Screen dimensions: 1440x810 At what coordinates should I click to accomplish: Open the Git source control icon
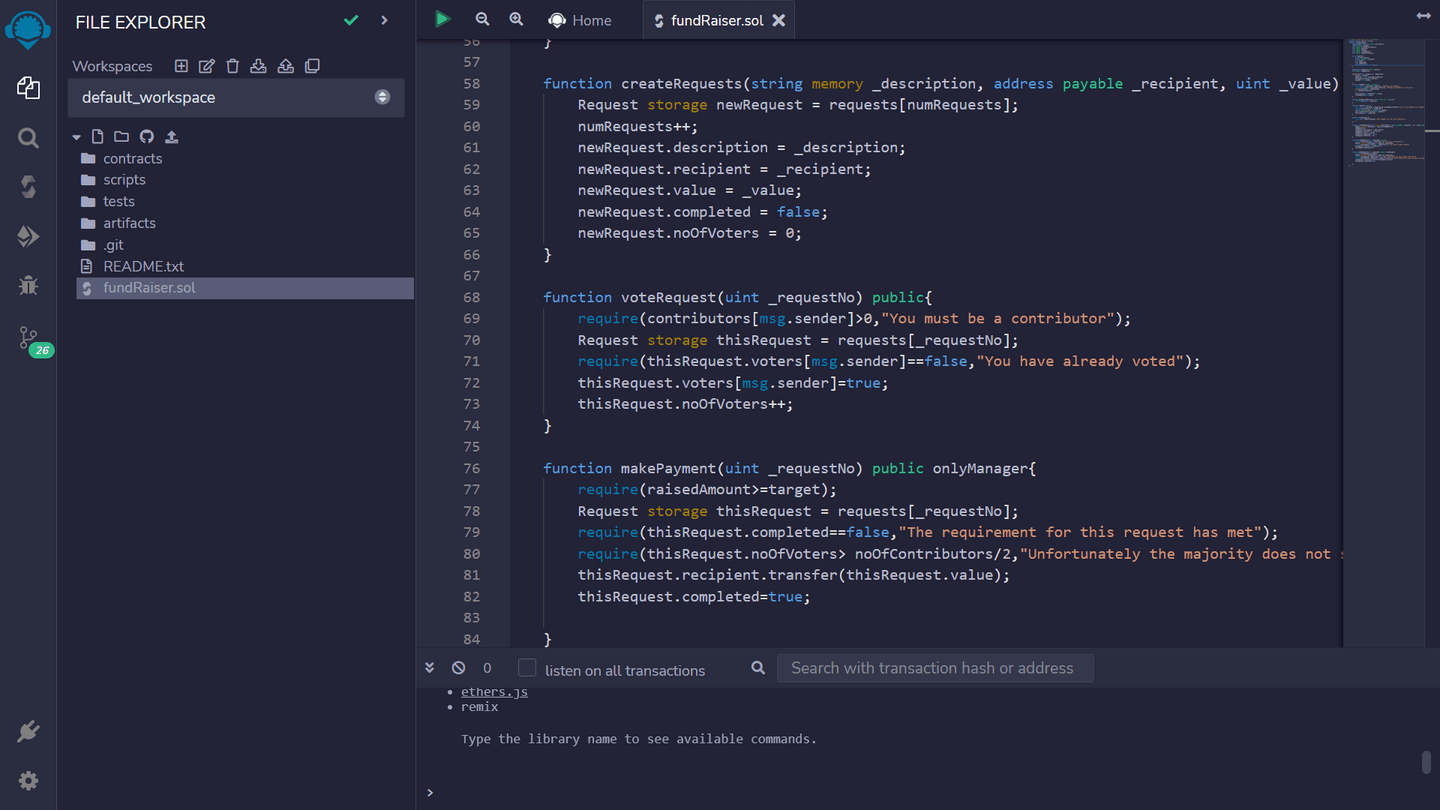pos(28,338)
